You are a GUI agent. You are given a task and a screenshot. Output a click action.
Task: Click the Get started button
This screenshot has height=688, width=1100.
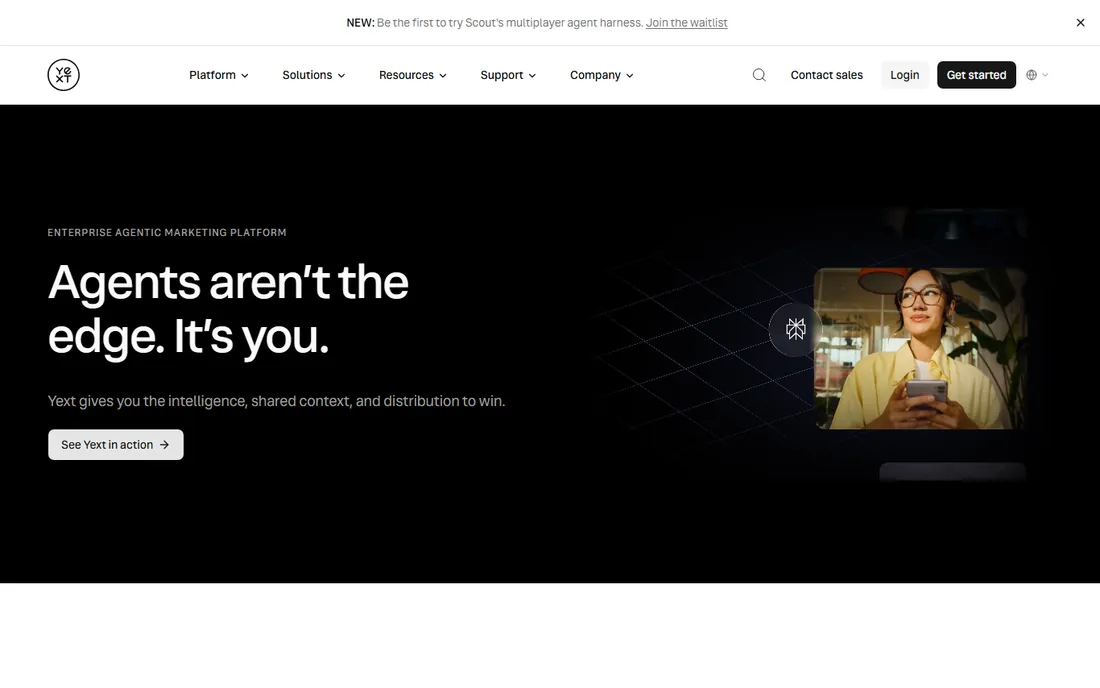[976, 75]
